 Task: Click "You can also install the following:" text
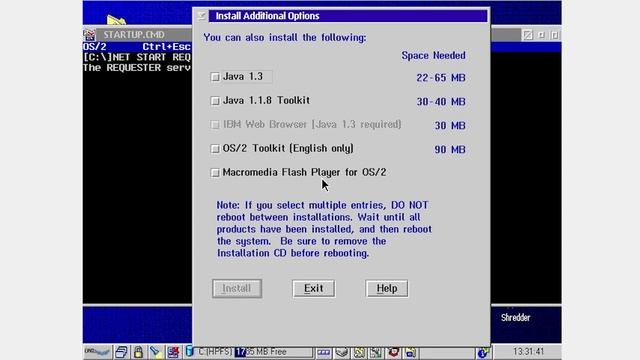(285, 38)
